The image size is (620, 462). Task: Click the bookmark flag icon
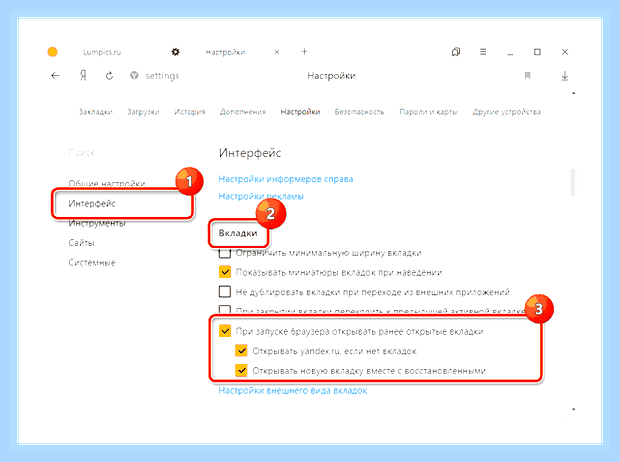click(527, 75)
